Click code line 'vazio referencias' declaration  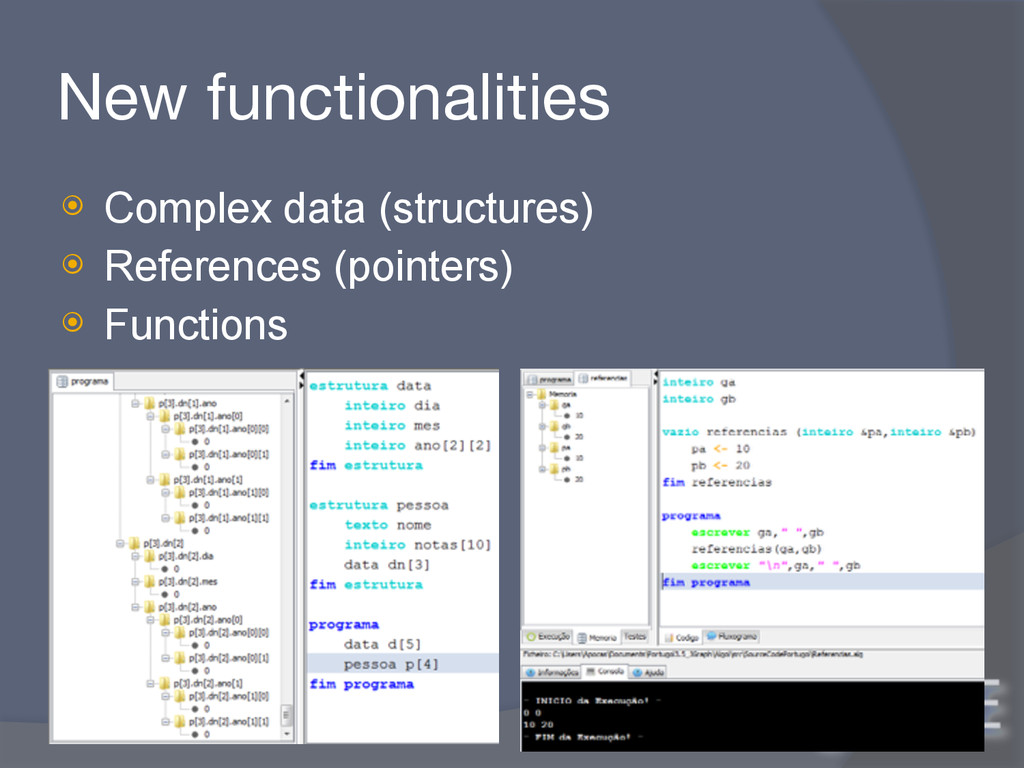819,432
